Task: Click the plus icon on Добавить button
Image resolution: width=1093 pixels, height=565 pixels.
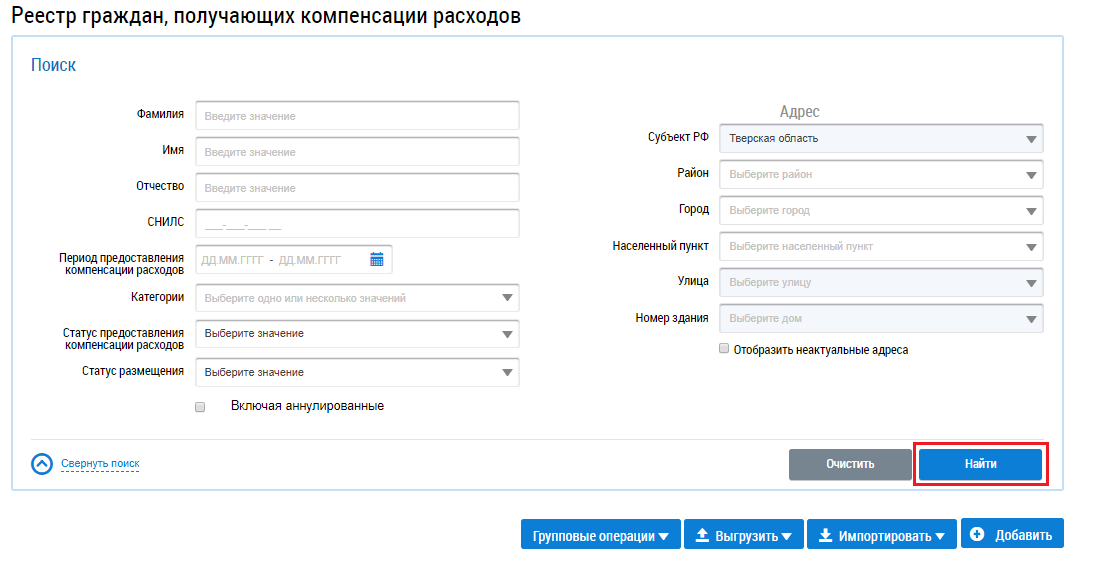Action: click(977, 535)
